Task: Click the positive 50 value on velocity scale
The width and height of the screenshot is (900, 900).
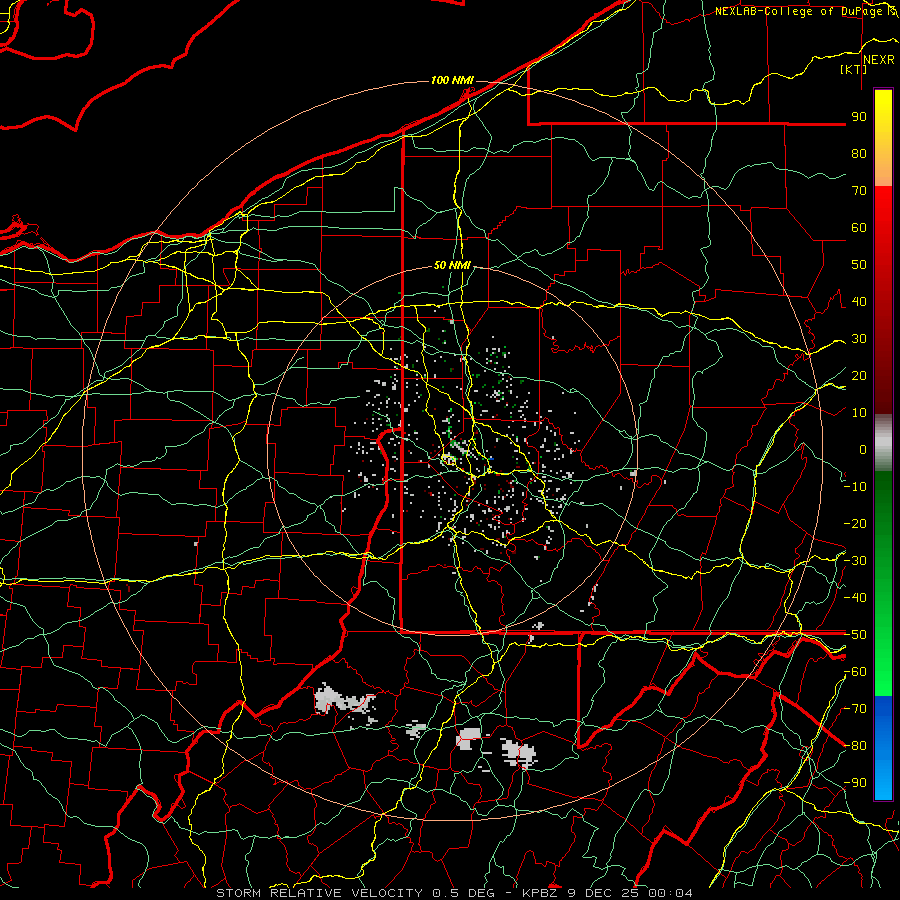Action: [x=859, y=265]
